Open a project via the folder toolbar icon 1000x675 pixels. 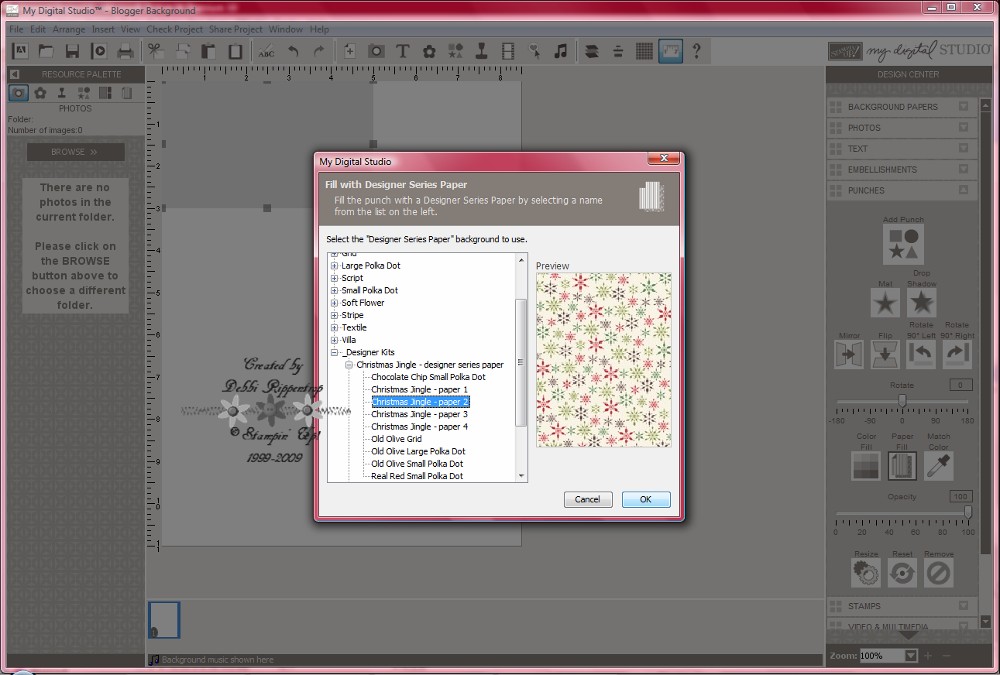click(x=46, y=52)
